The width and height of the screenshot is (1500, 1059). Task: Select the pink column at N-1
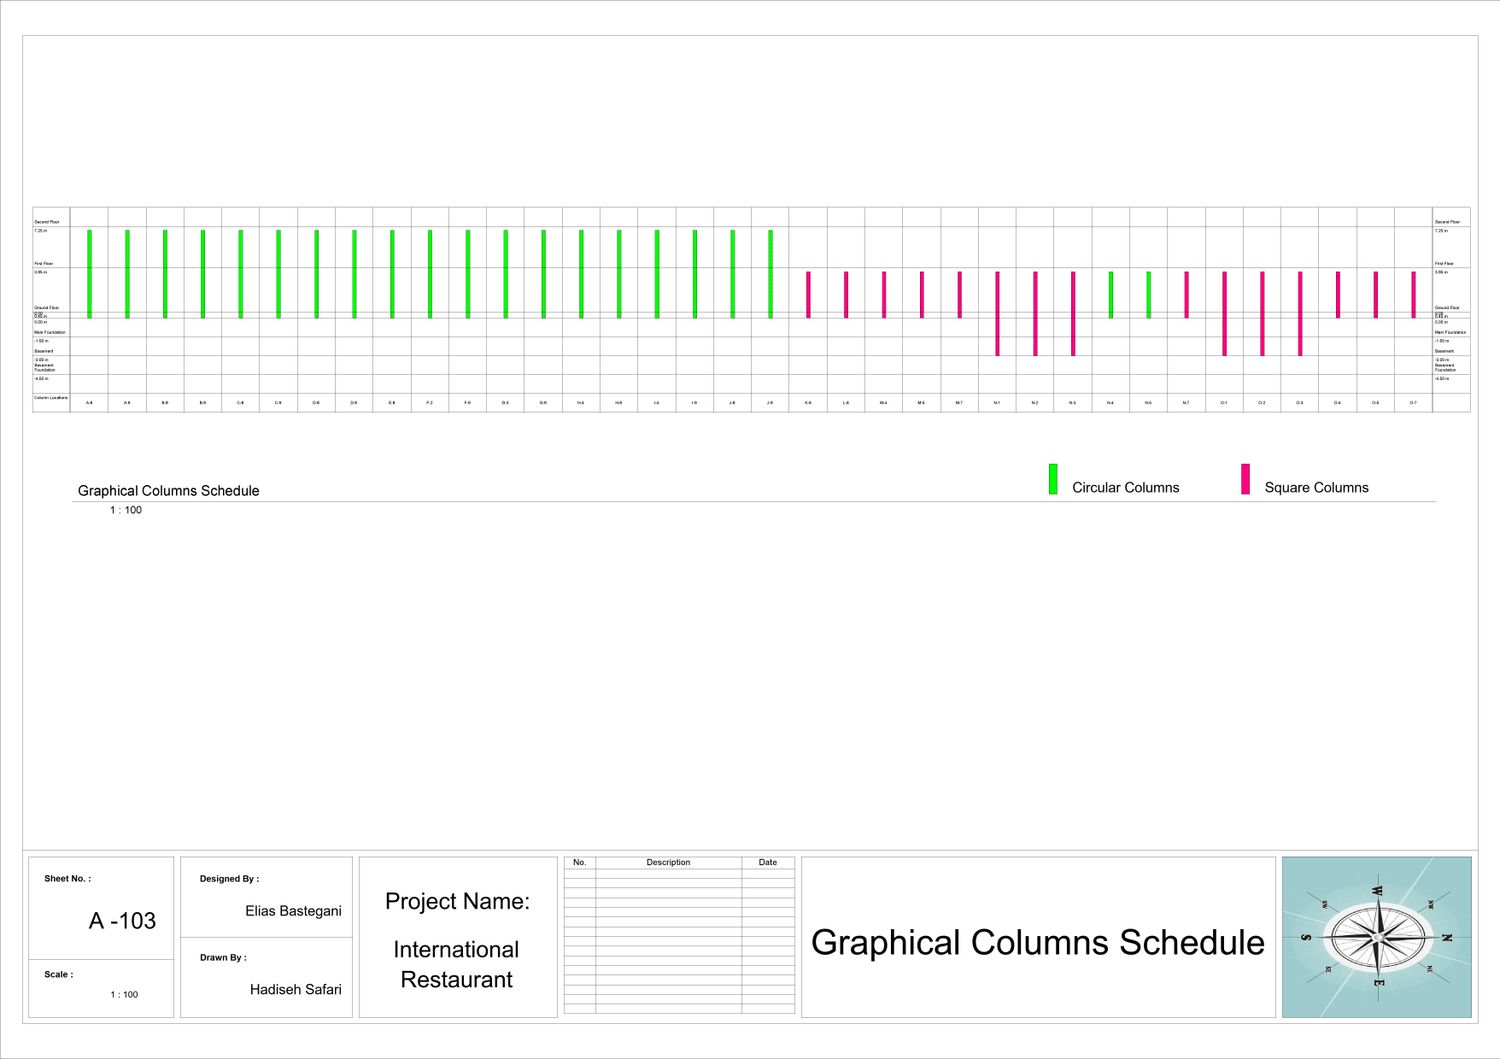[997, 313]
